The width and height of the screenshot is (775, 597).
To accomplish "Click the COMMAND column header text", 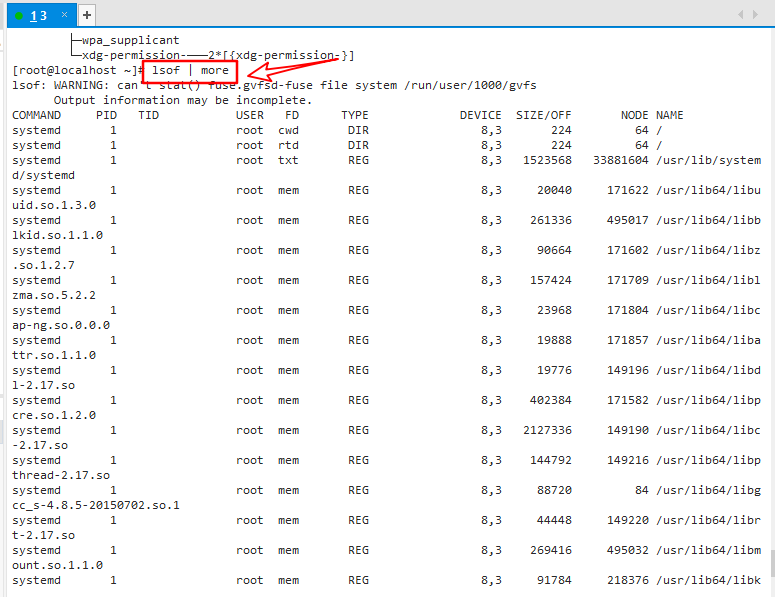I will (37, 115).
